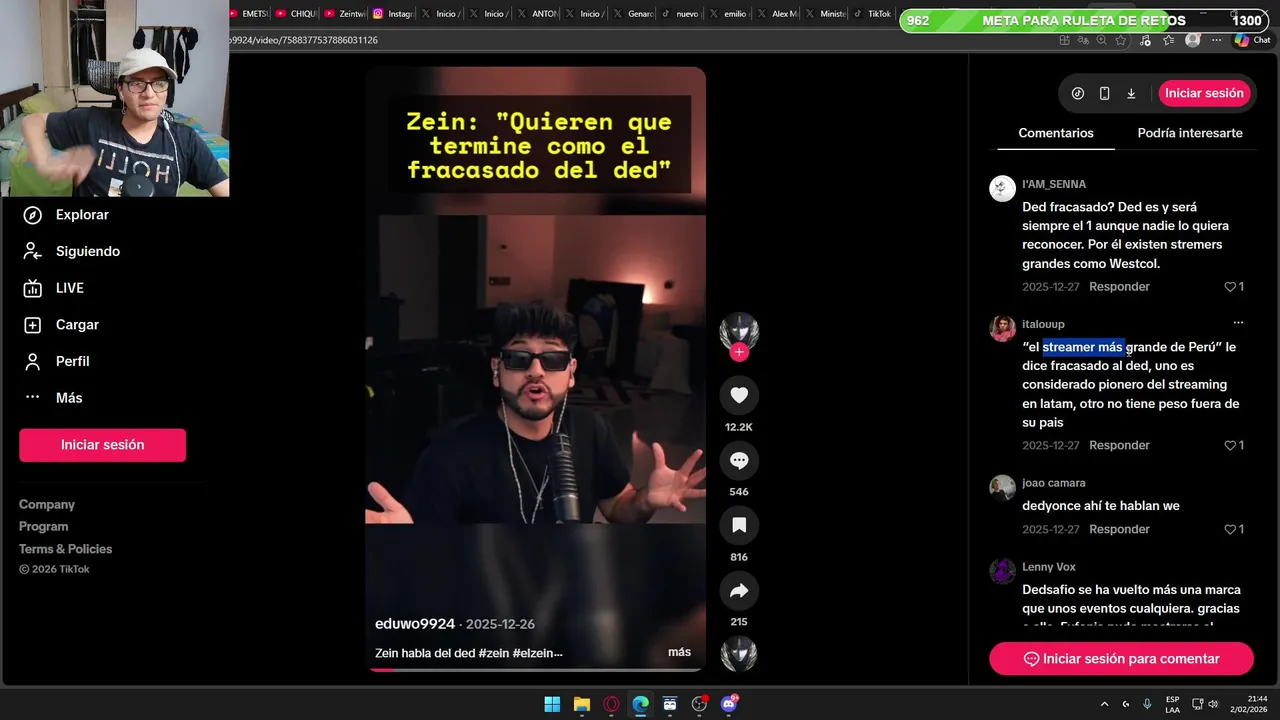Open Discord from the taskbar
This screenshot has height=720, width=1280.
click(729, 704)
